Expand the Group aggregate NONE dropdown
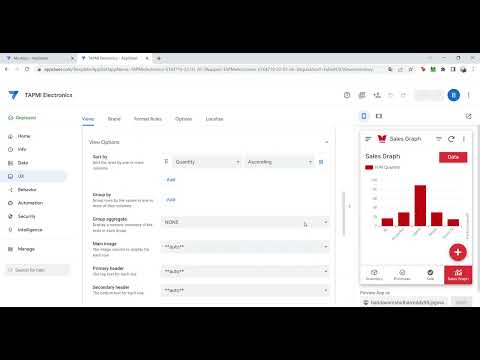Screen dimensions: 480x360 click(x=245, y=222)
